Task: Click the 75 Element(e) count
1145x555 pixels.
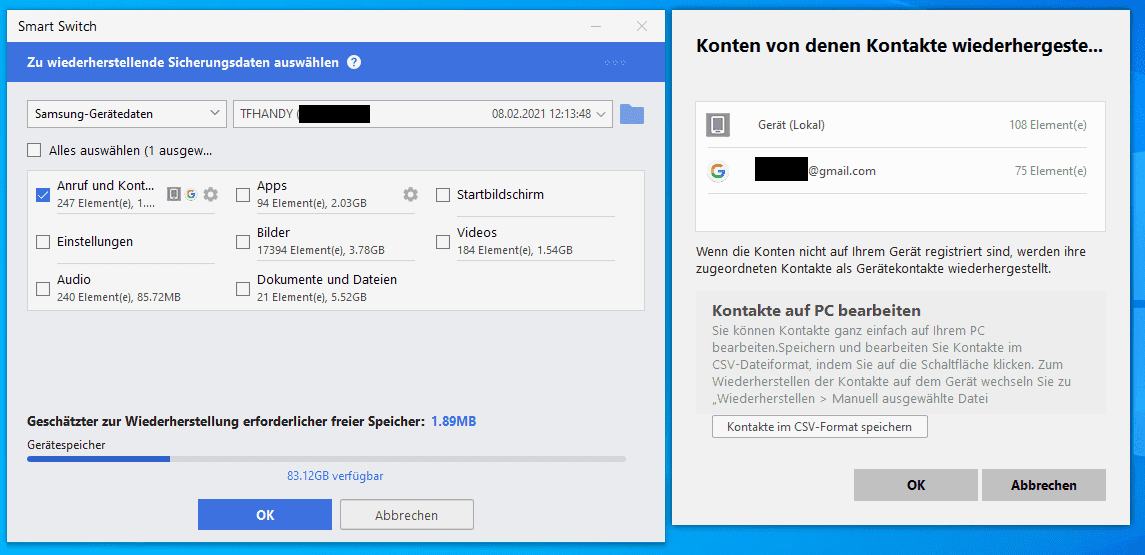Action: pos(1051,172)
